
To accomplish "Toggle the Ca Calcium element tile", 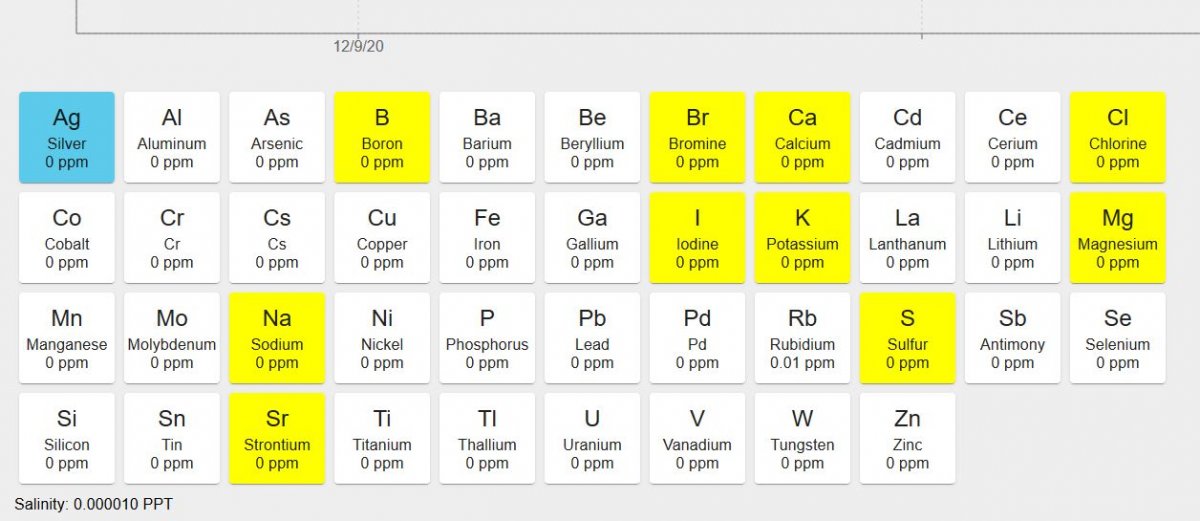I will [x=802, y=137].
